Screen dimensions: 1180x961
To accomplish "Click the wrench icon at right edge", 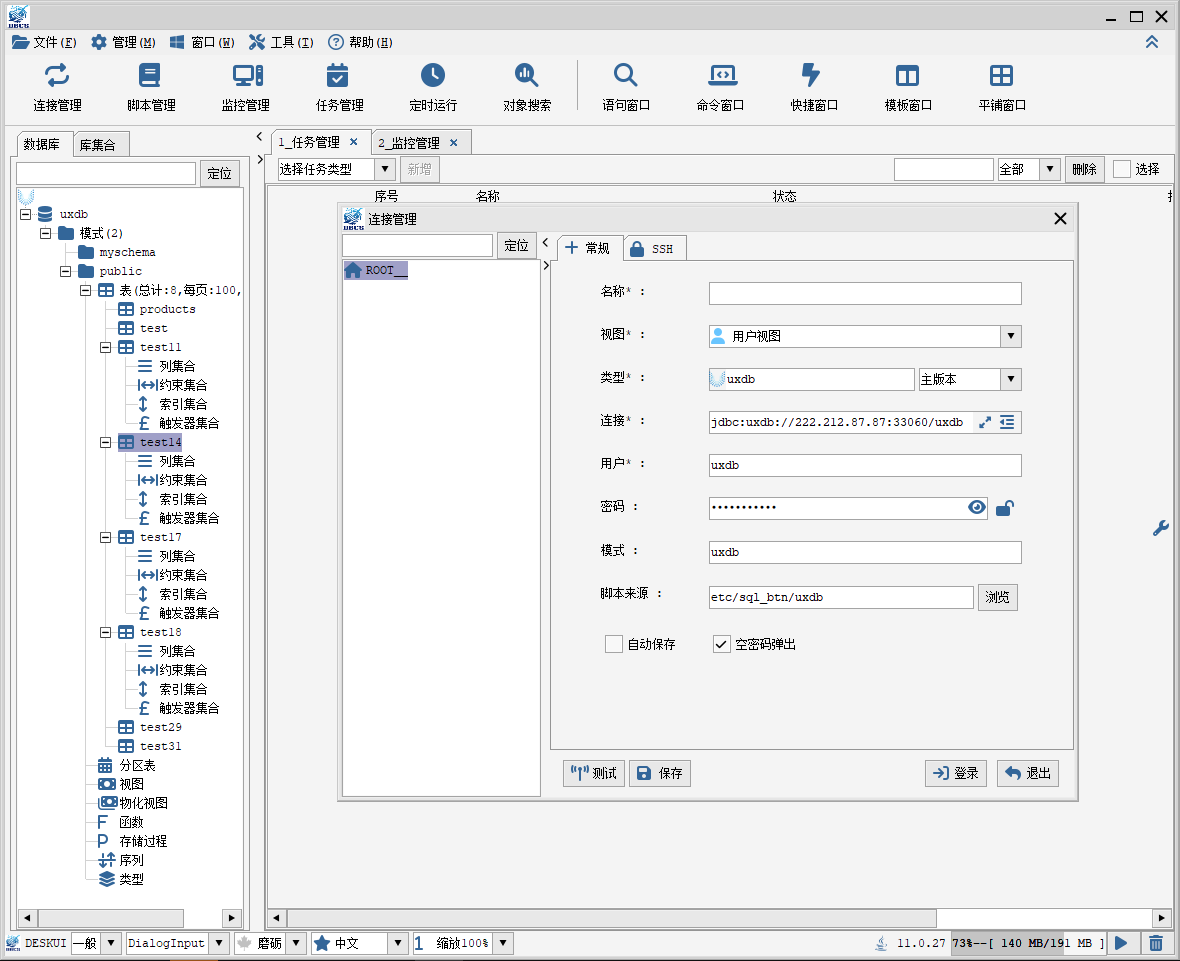I will coord(1160,528).
